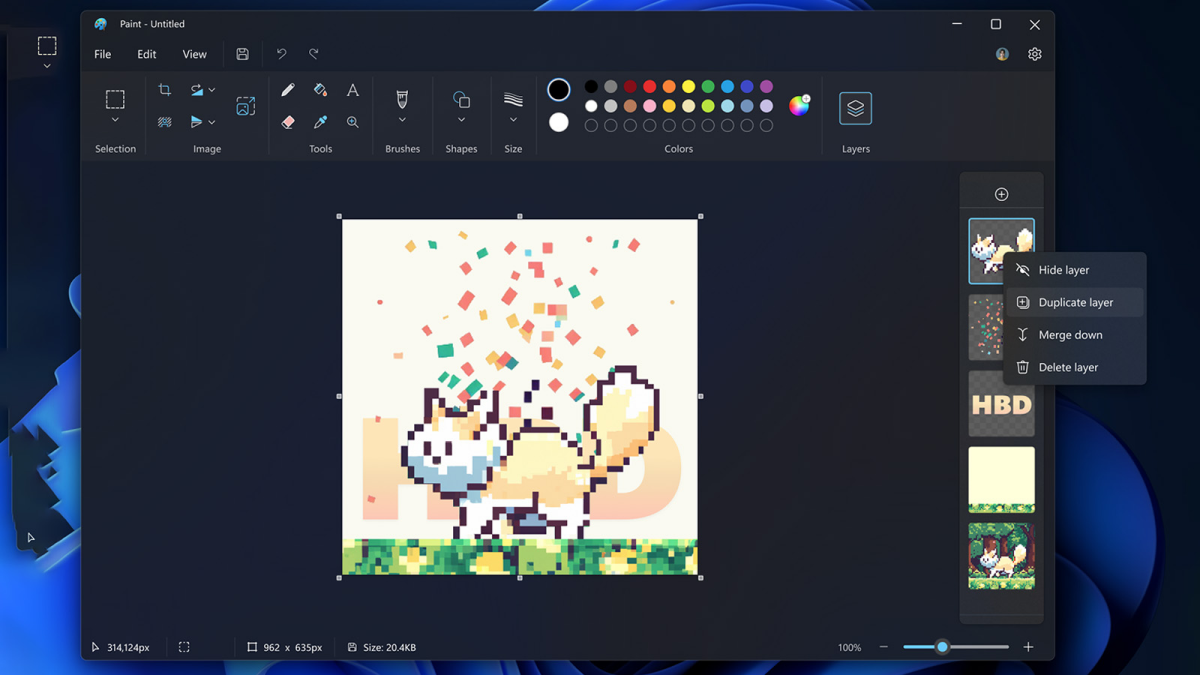The image size is (1200, 675).
Task: Click Merge down option
Action: [1070, 335]
